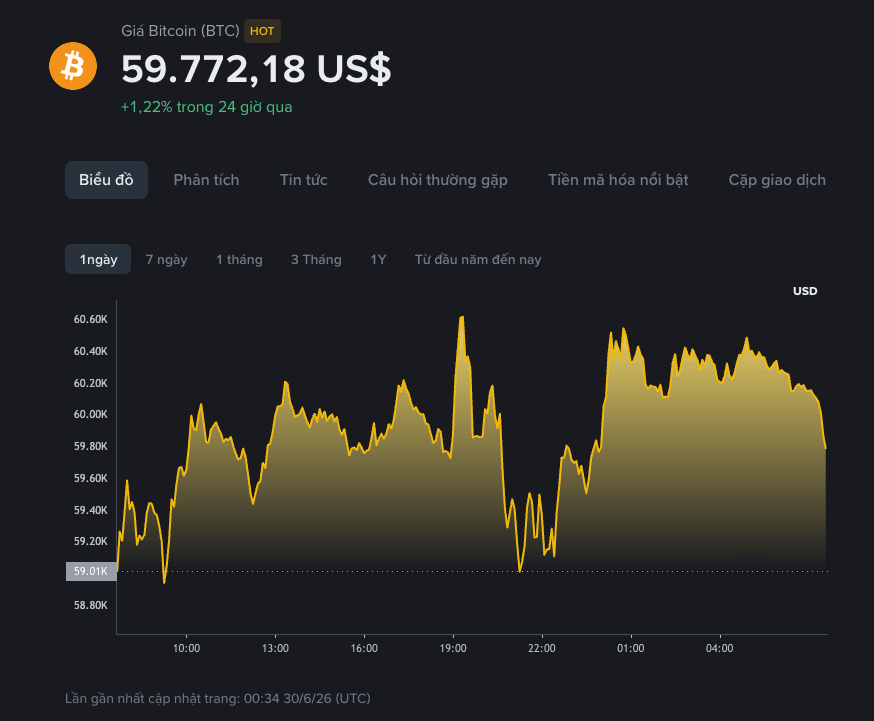Click the +1,22% trong 24 giờ qua text
The width and height of the screenshot is (874, 721).
206,107
